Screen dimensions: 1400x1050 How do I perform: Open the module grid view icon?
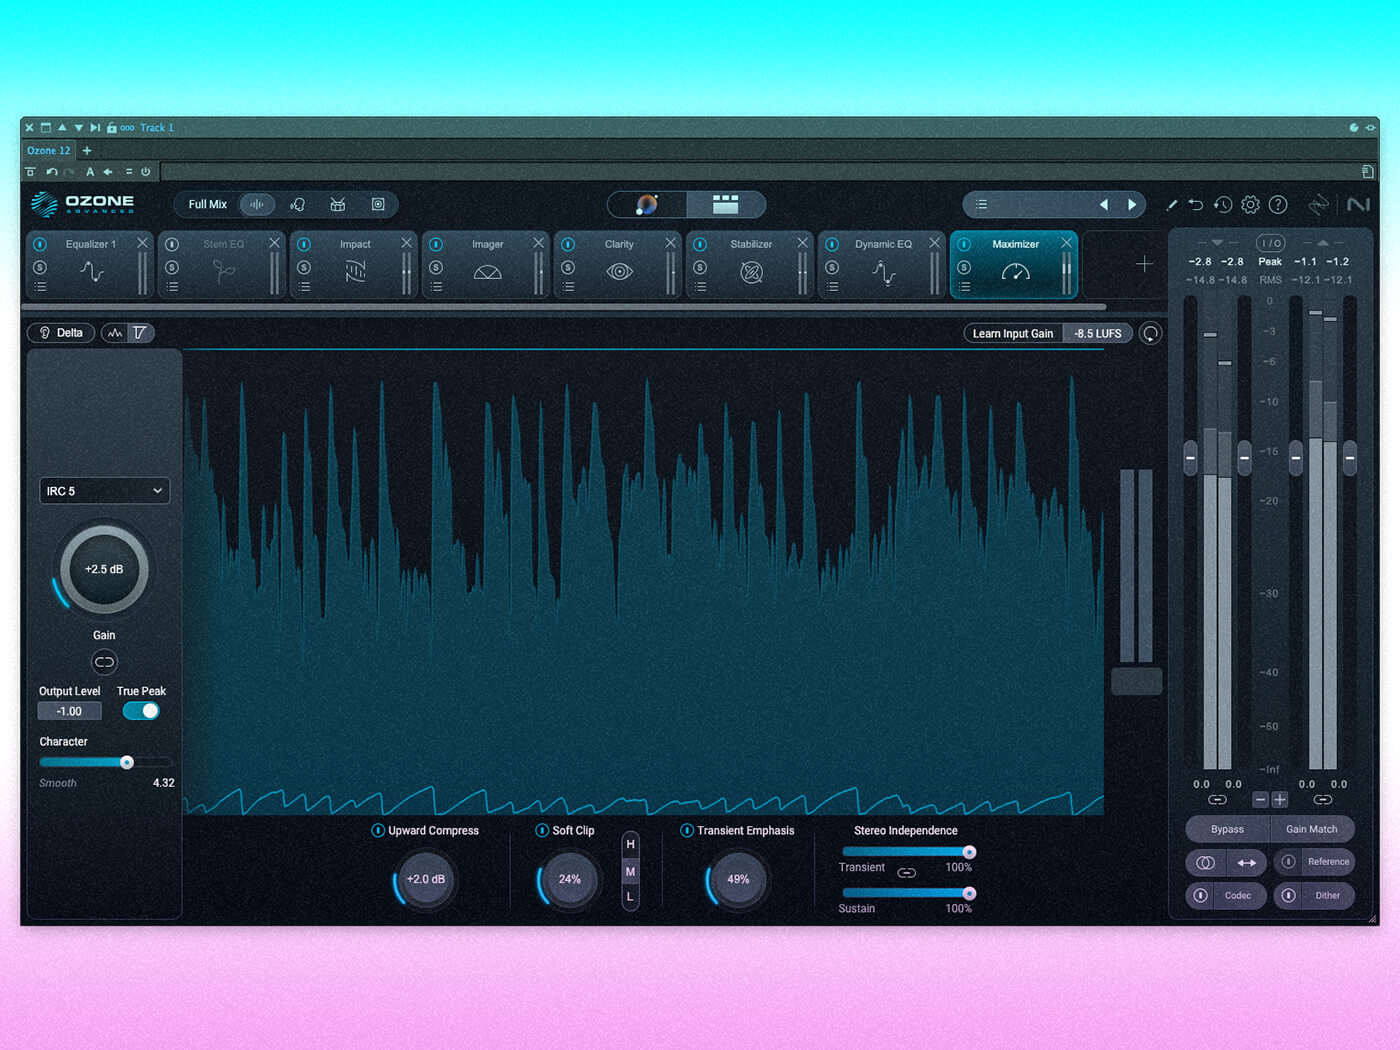pos(725,204)
